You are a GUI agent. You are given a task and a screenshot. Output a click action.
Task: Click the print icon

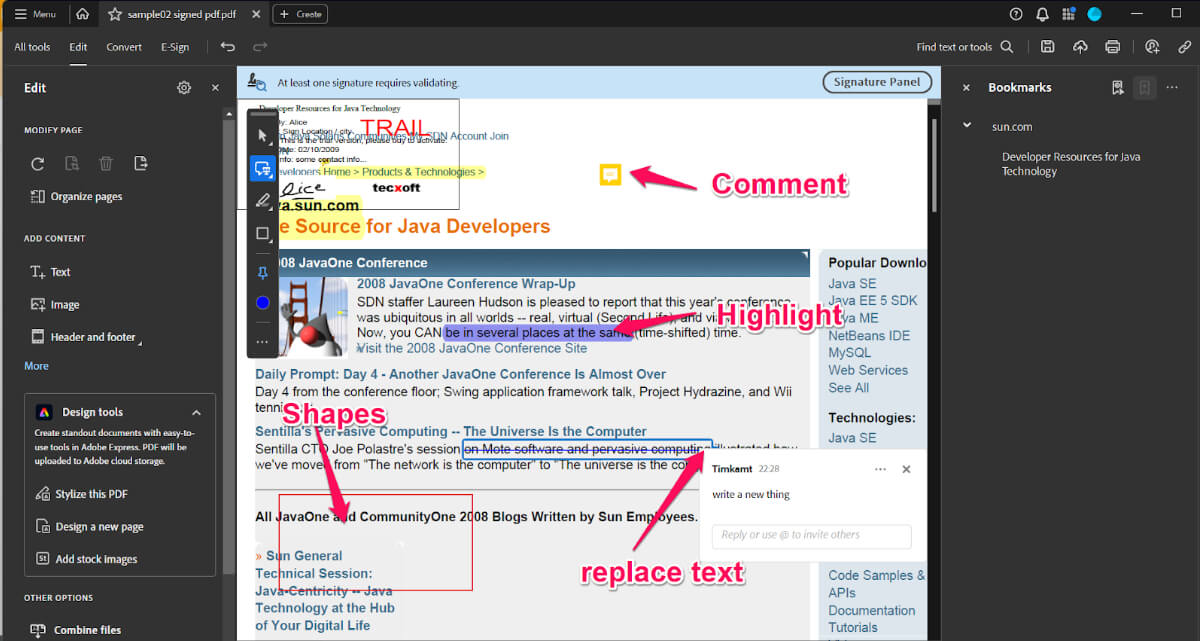pos(1112,47)
